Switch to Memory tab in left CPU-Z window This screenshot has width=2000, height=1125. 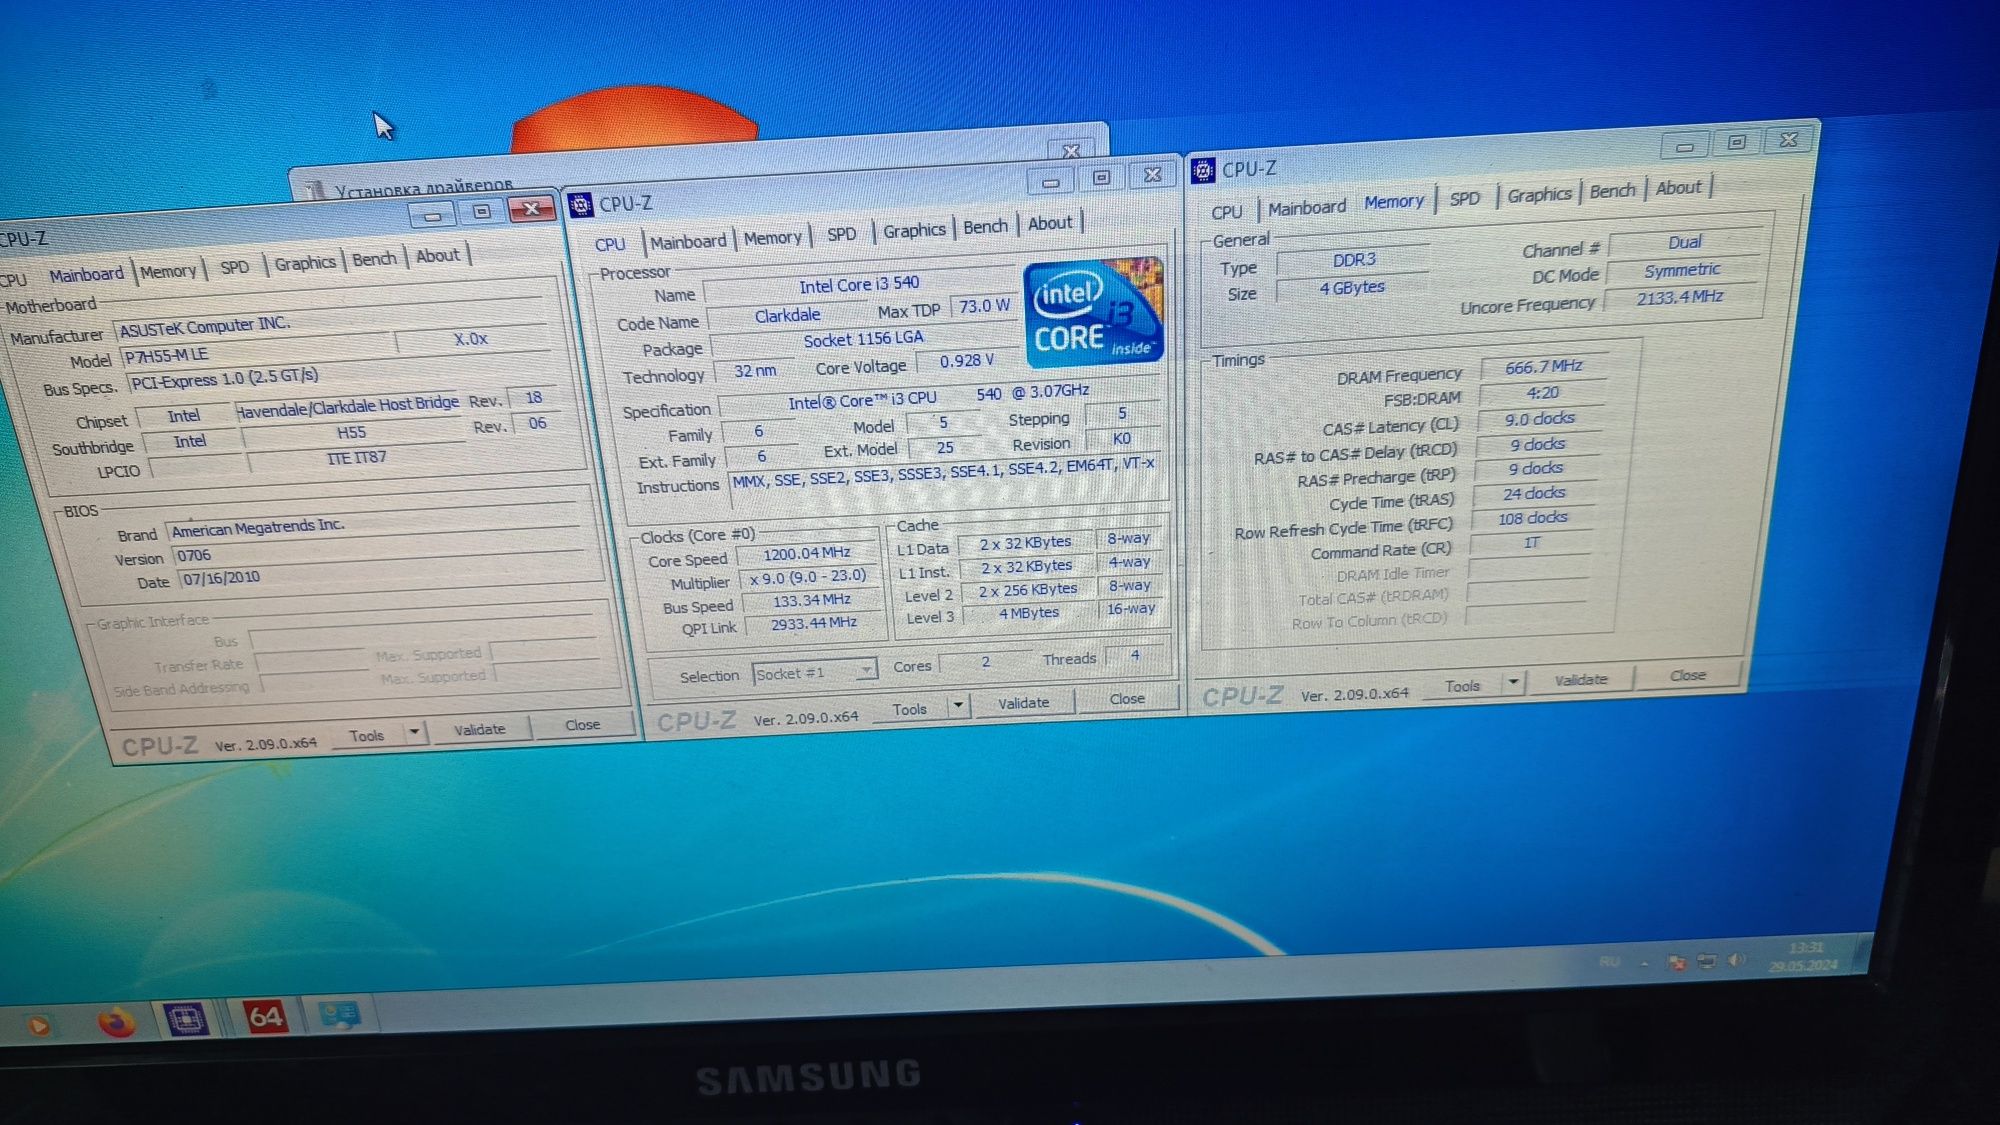click(x=168, y=271)
